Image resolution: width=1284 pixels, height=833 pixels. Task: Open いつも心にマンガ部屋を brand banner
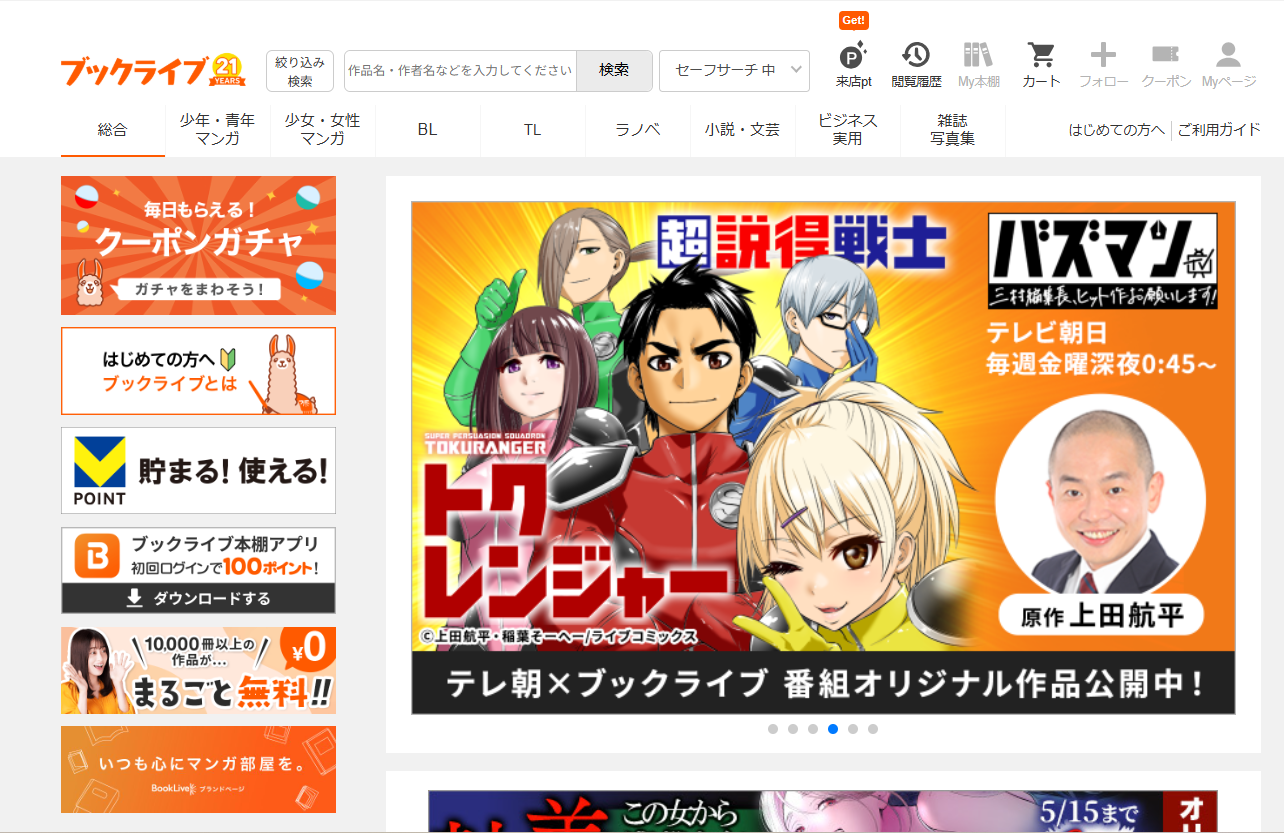coord(198,770)
